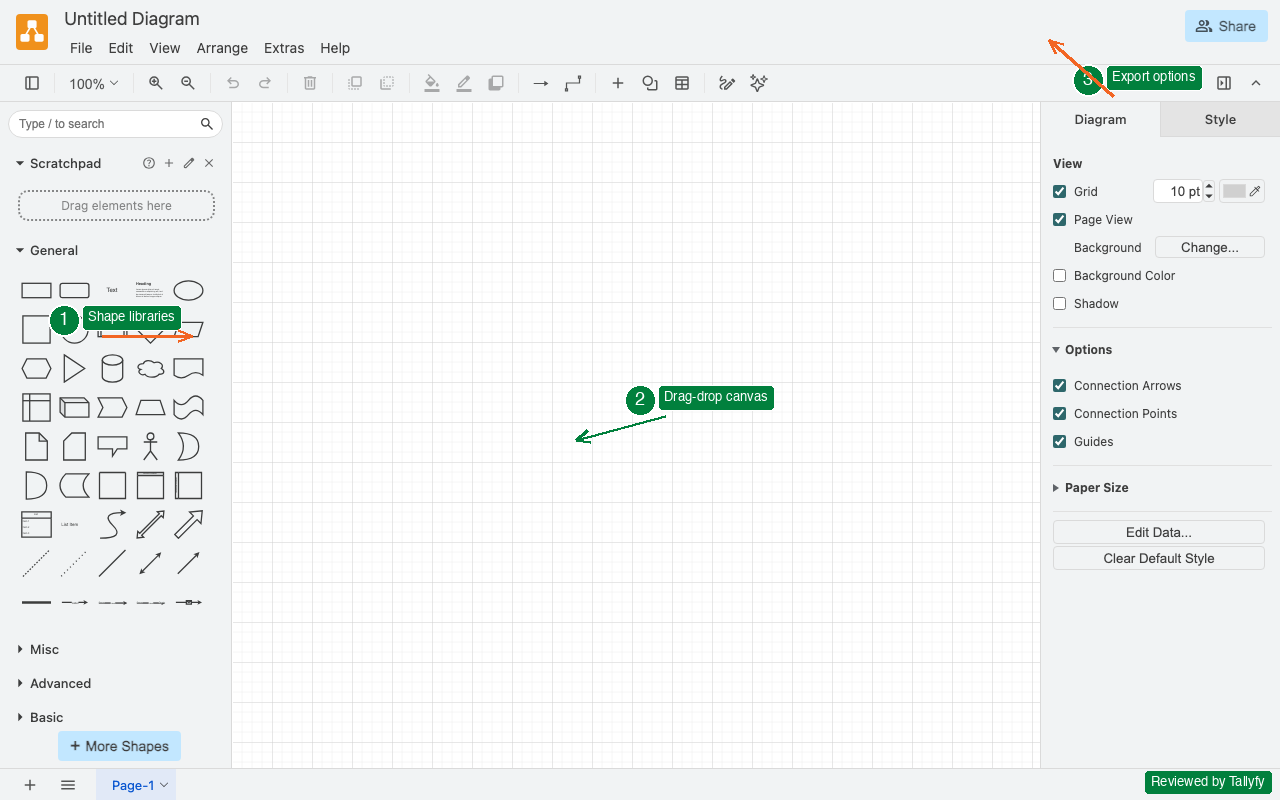Screen dimensions: 1280x800
Task: Open the zoom level dropdown
Action: pos(93,83)
